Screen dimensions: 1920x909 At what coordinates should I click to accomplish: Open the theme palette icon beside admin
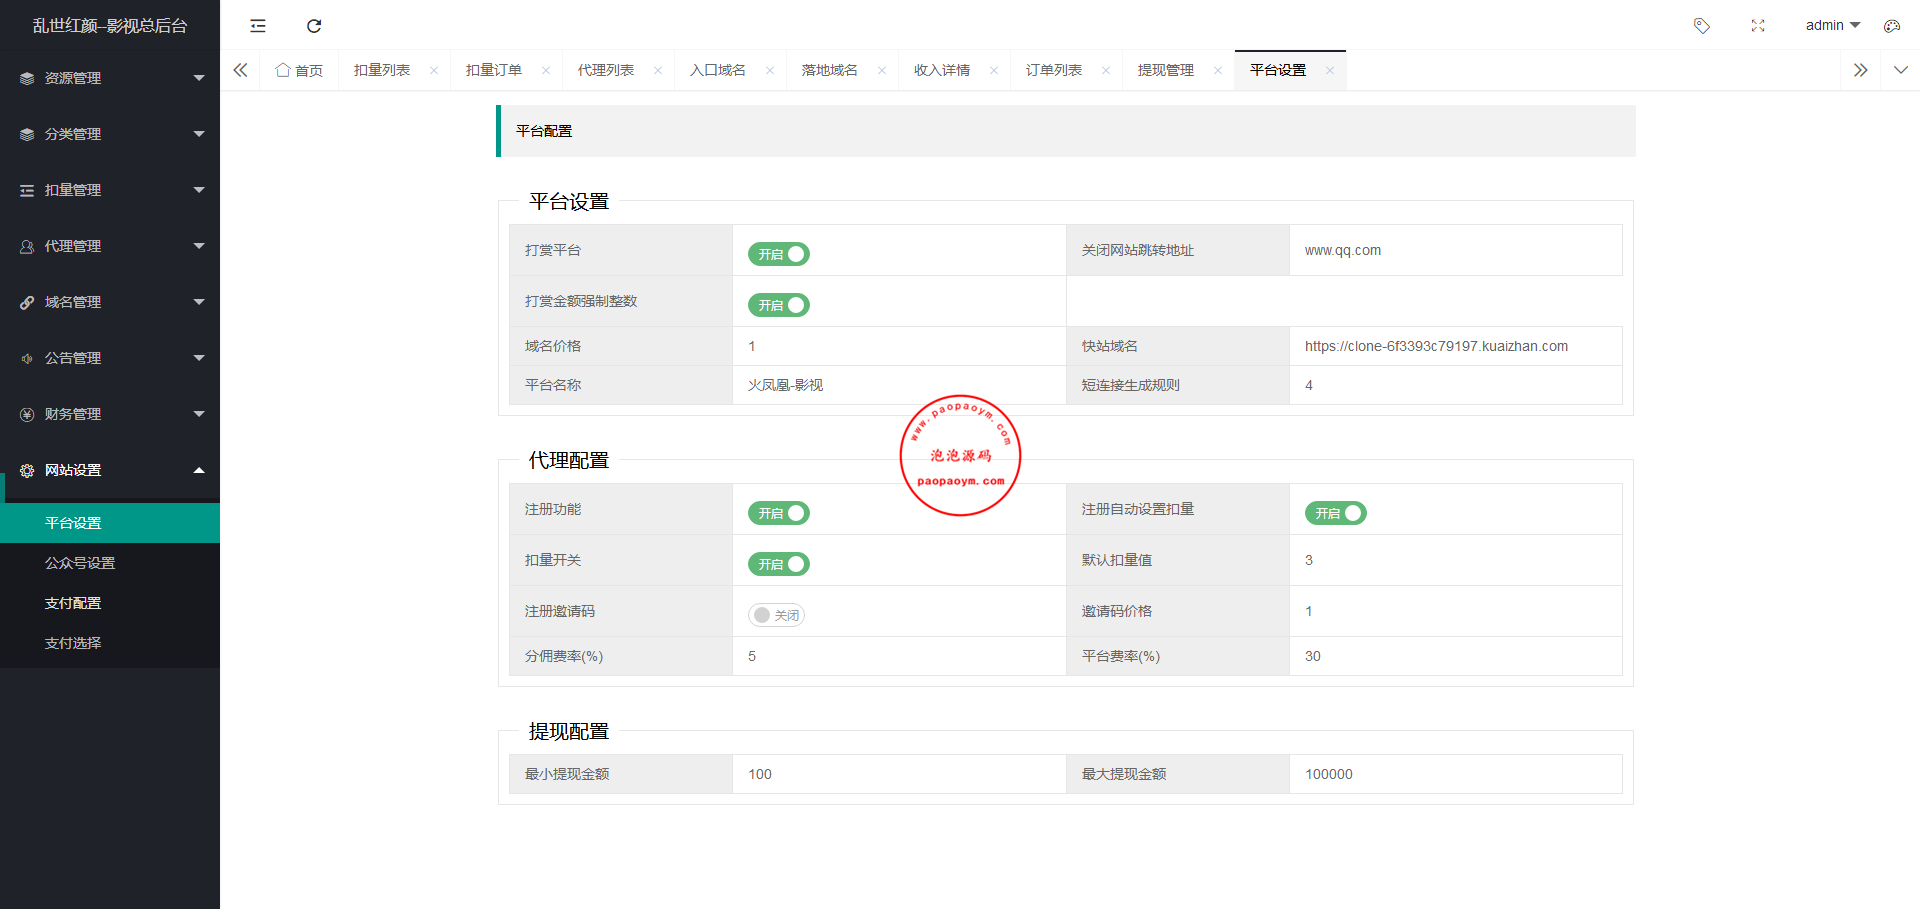point(1891,26)
